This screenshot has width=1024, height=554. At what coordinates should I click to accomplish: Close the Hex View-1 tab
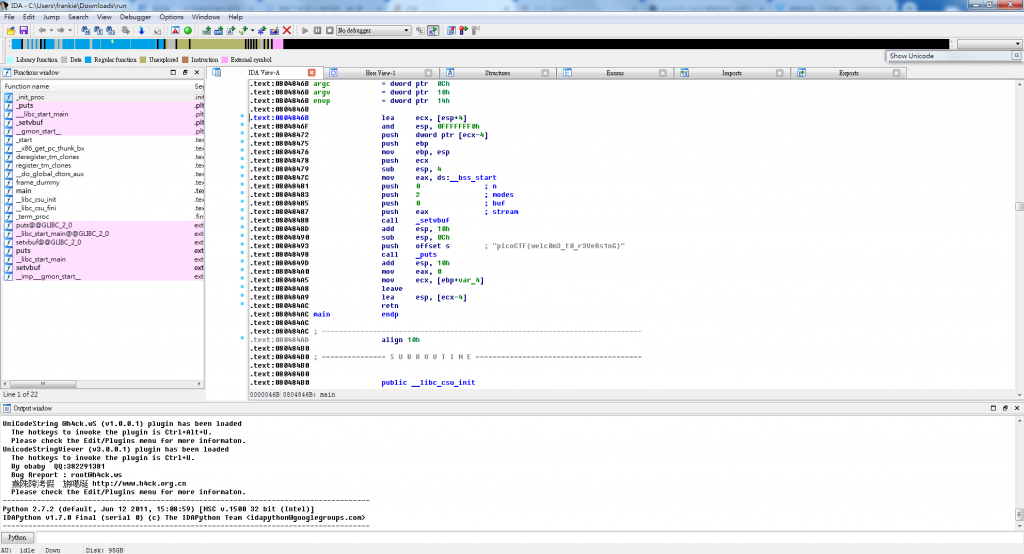tap(428, 73)
